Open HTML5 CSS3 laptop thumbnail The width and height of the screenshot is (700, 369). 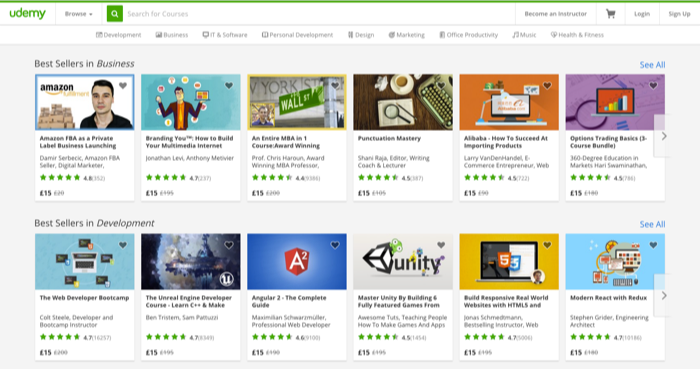(509, 261)
